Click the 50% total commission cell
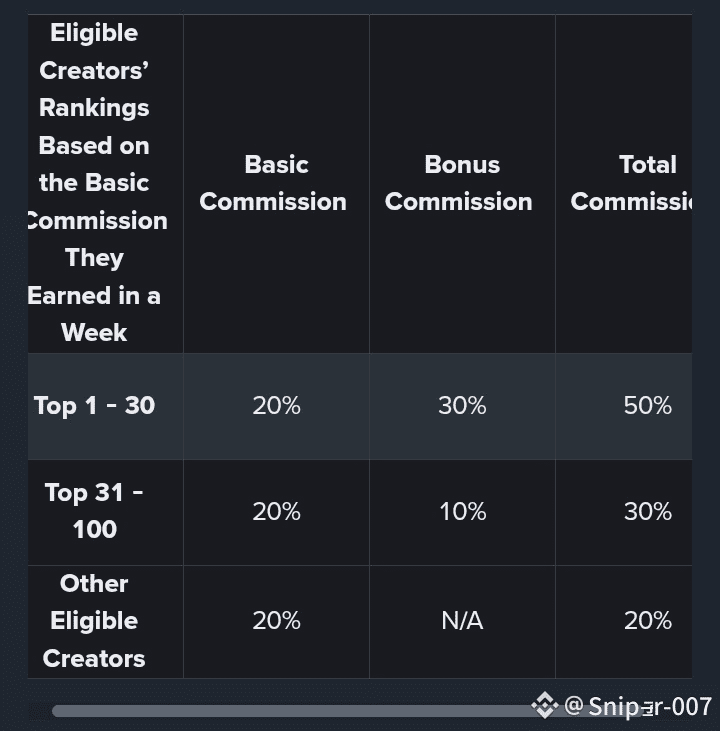This screenshot has height=731, width=720. [648, 405]
